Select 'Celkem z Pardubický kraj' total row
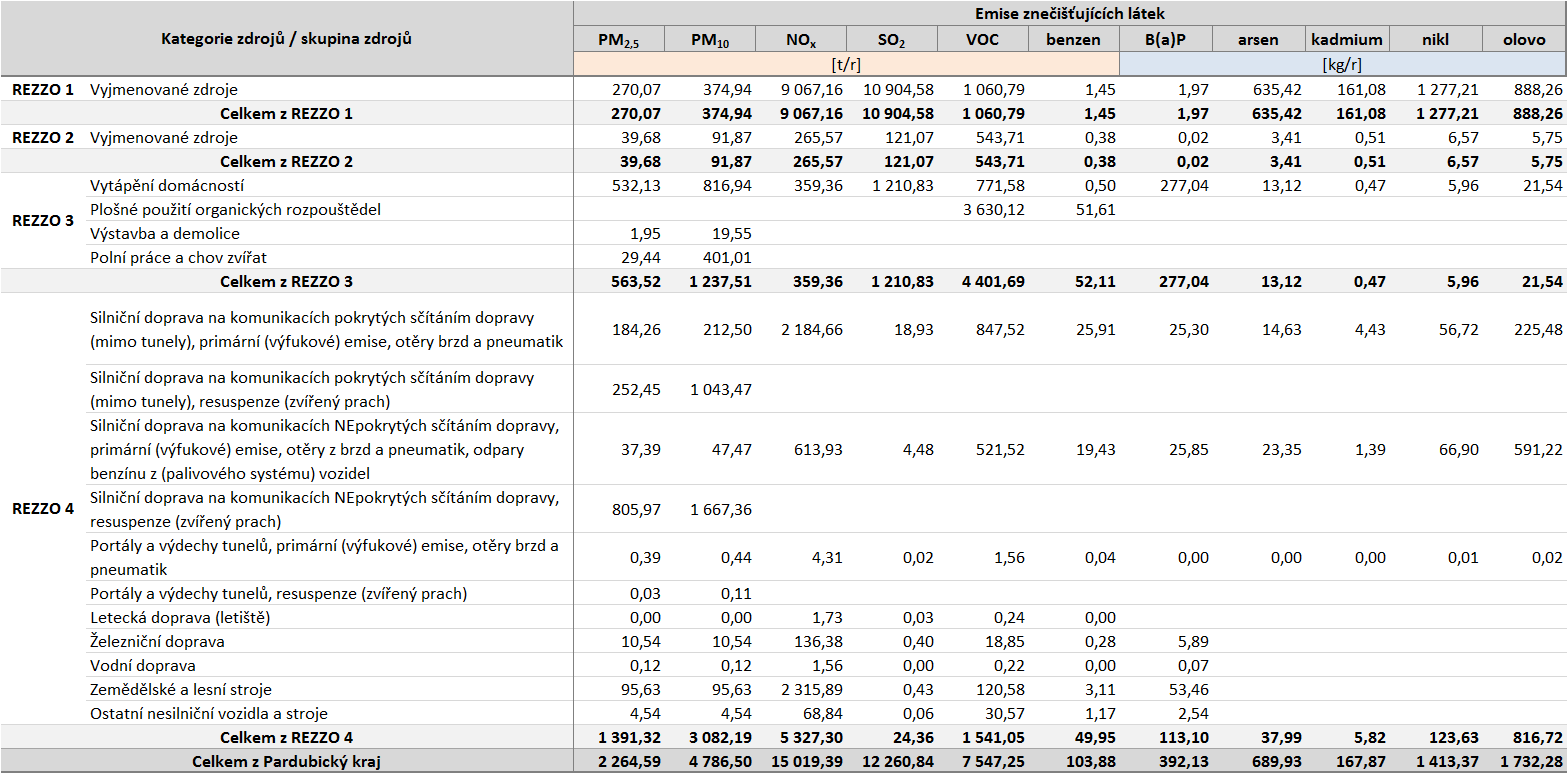The height and width of the screenshot is (773, 1567). tap(783, 761)
